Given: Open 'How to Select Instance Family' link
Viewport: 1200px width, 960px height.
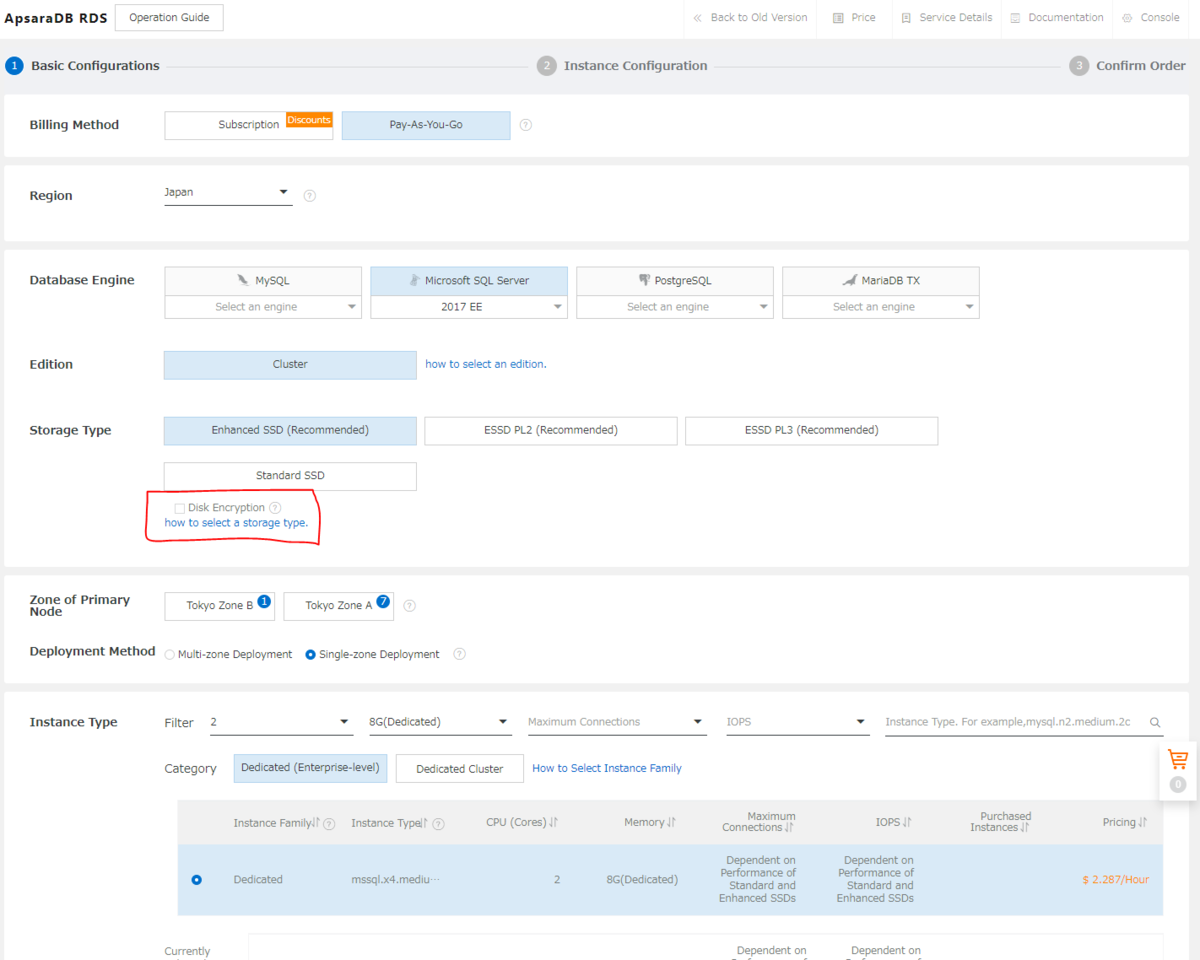Looking at the screenshot, I should coord(607,768).
